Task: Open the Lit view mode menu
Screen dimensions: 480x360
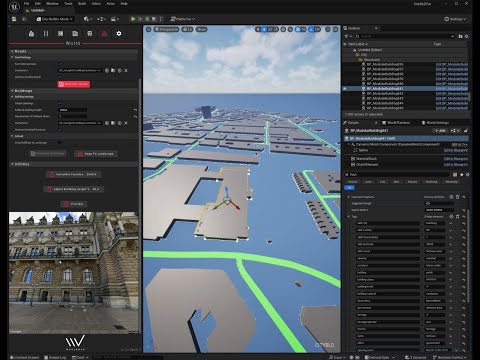Action: click(x=188, y=29)
